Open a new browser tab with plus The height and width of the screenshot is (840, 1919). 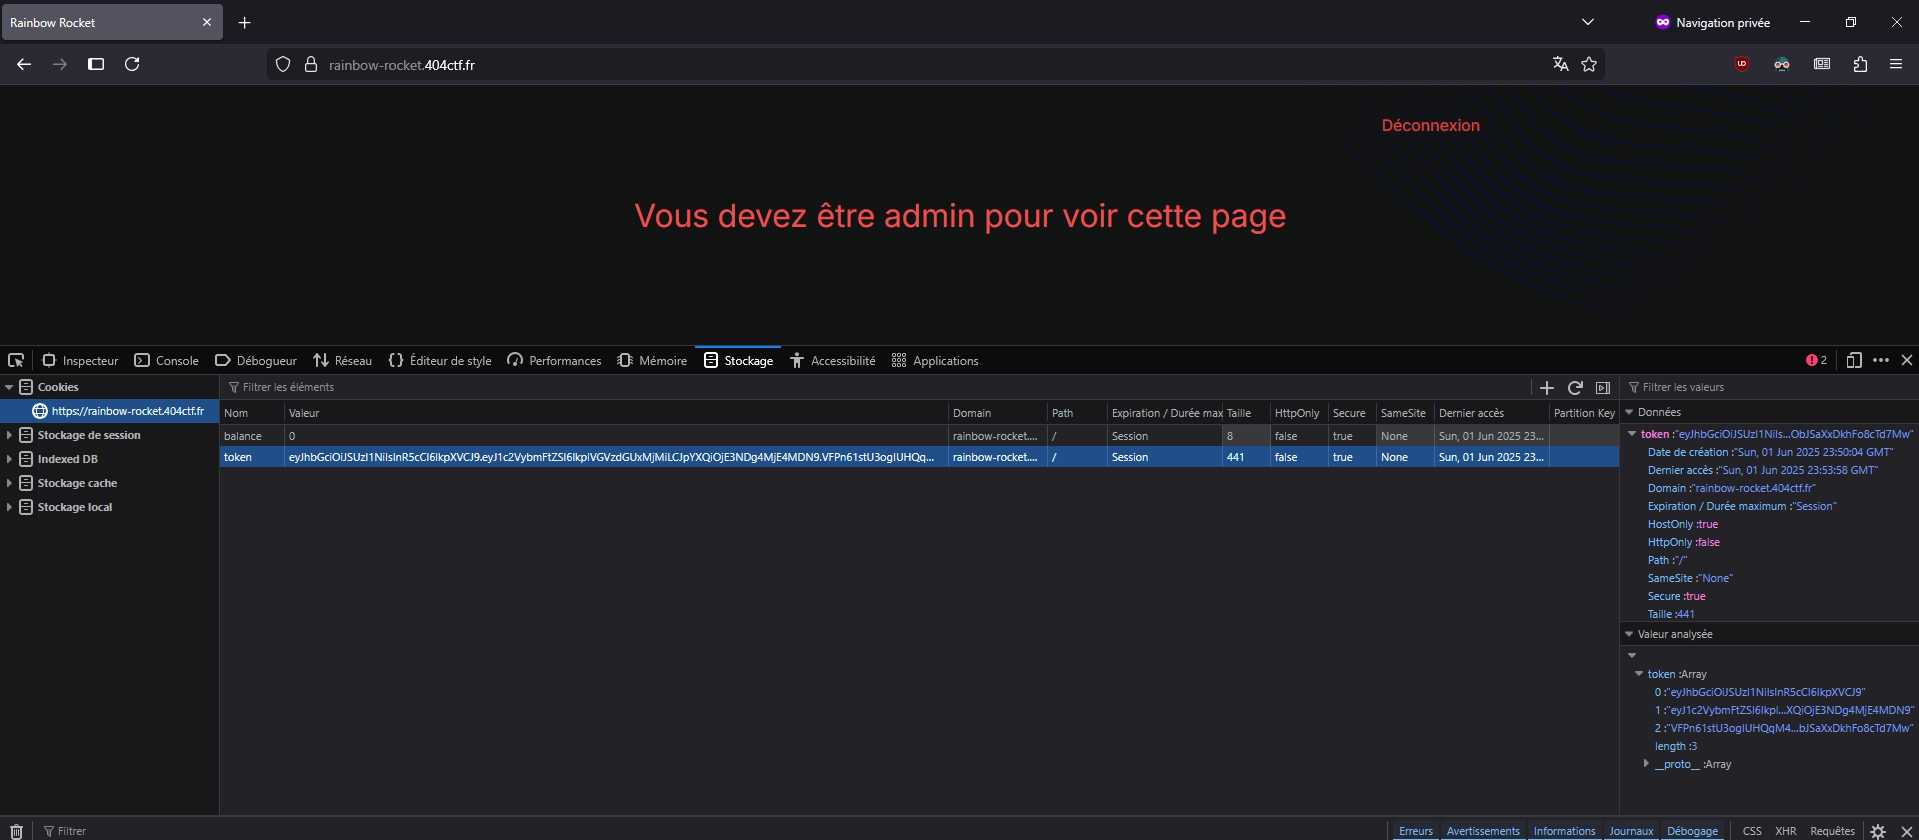pyautogui.click(x=245, y=22)
